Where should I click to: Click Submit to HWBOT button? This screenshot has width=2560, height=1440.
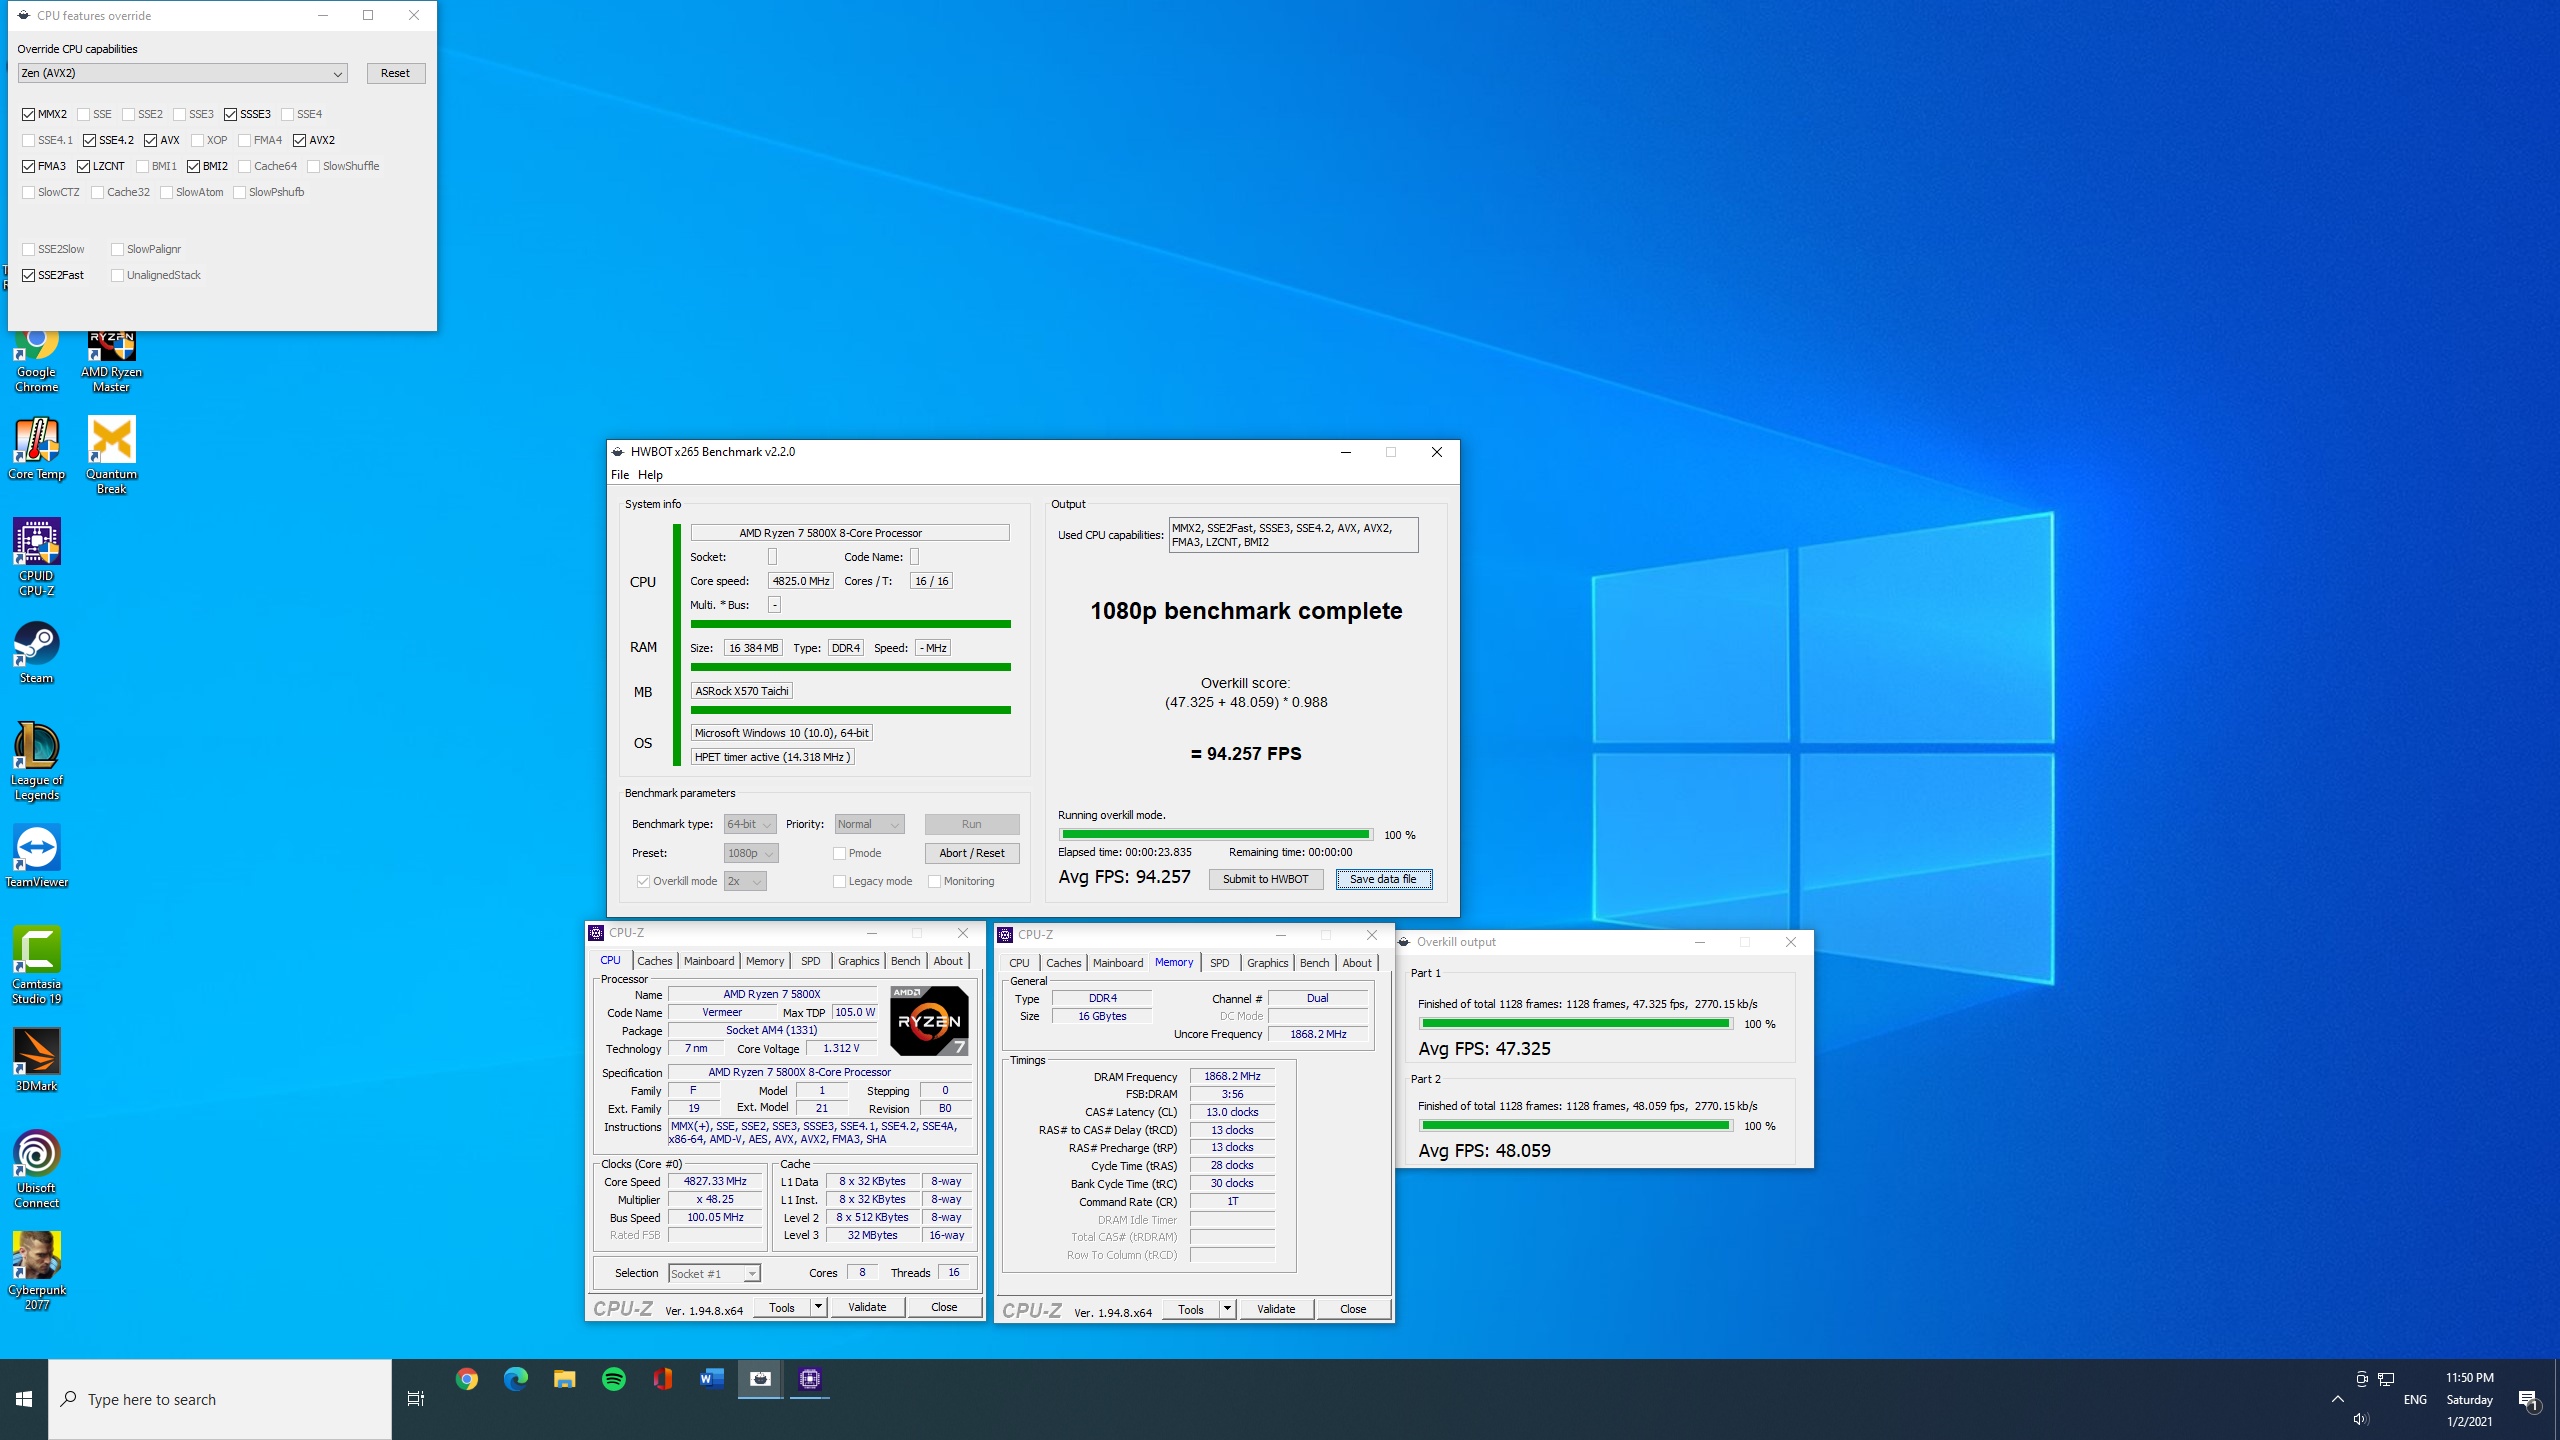1266,879
